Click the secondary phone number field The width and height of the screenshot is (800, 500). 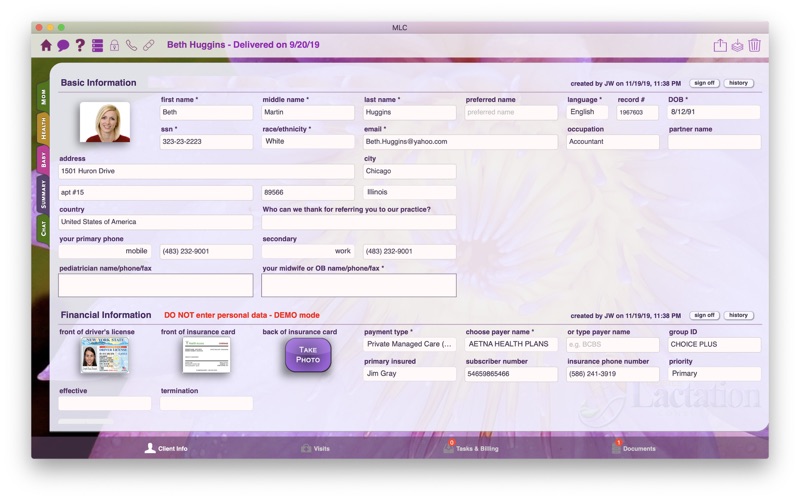click(410, 252)
